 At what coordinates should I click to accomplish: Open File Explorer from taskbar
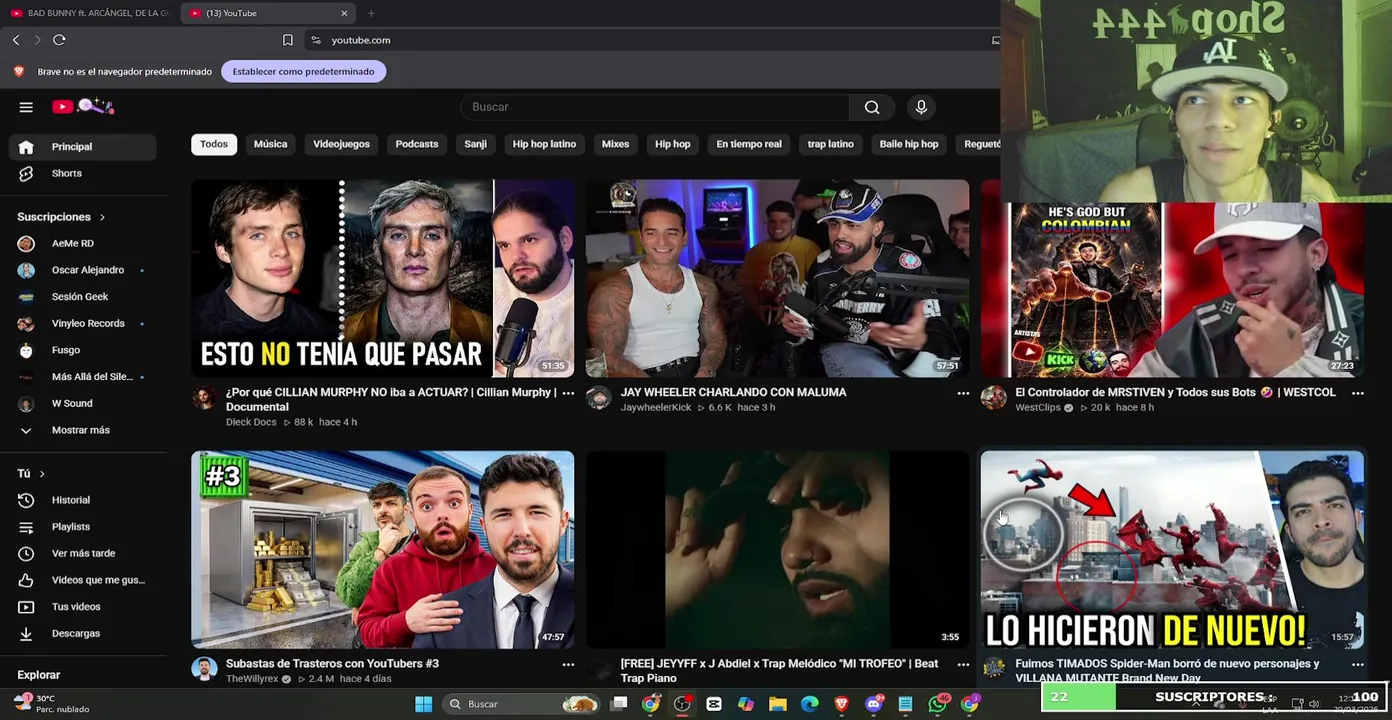tap(778, 704)
